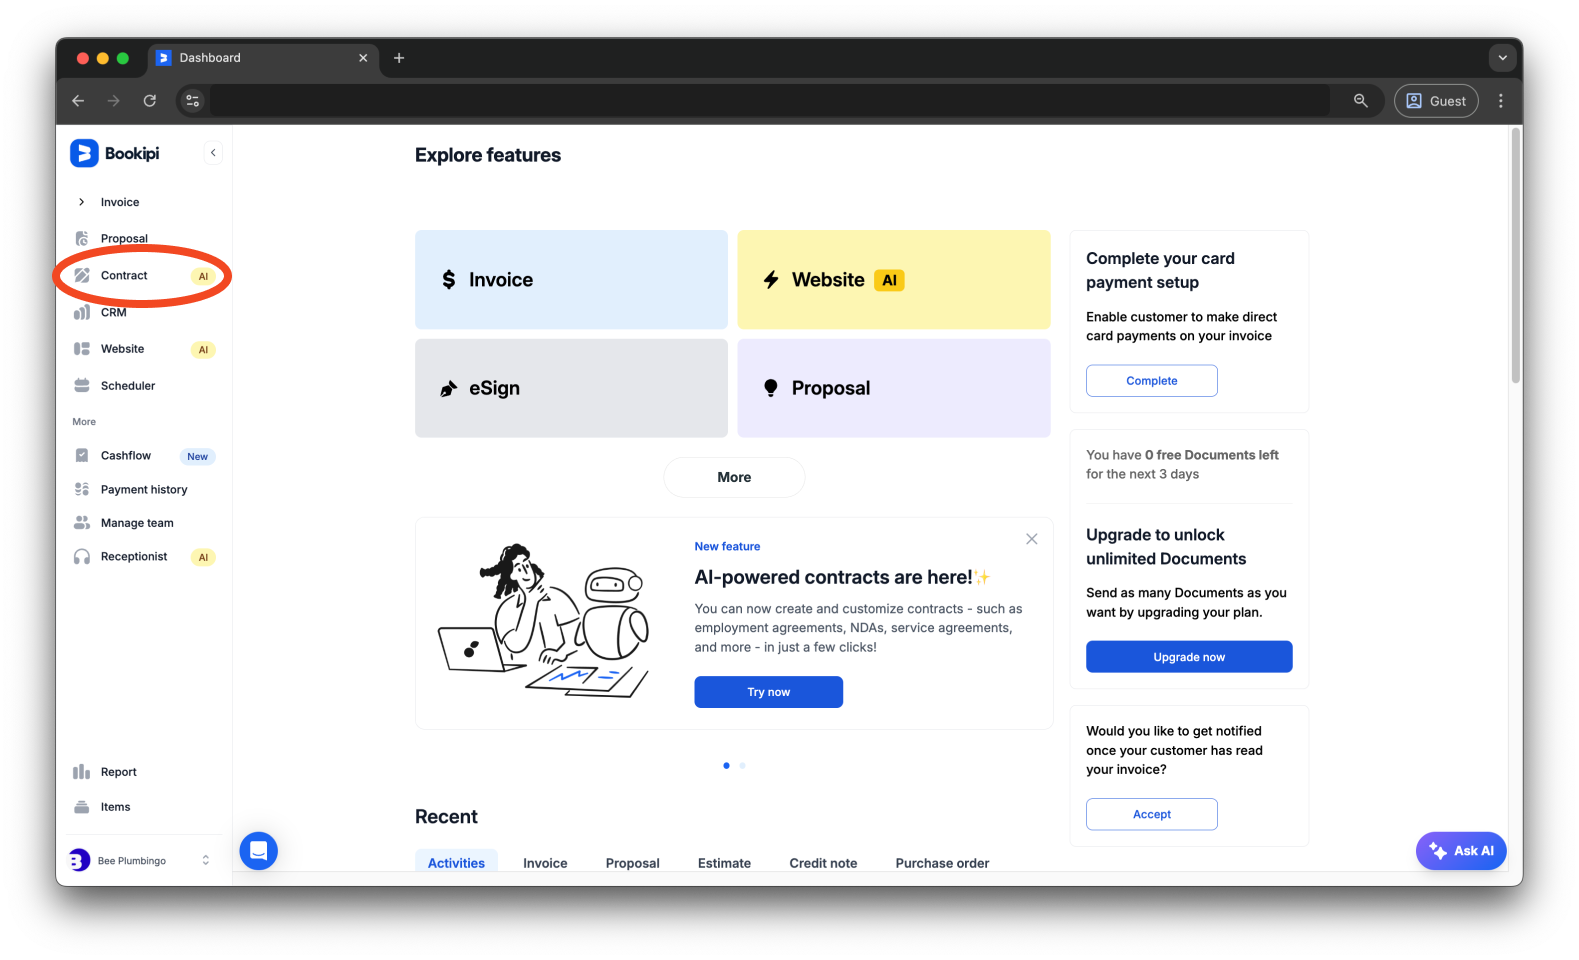This screenshot has height=960, width=1579.
Task: Open the Invoice feature card
Action: pyautogui.click(x=571, y=280)
